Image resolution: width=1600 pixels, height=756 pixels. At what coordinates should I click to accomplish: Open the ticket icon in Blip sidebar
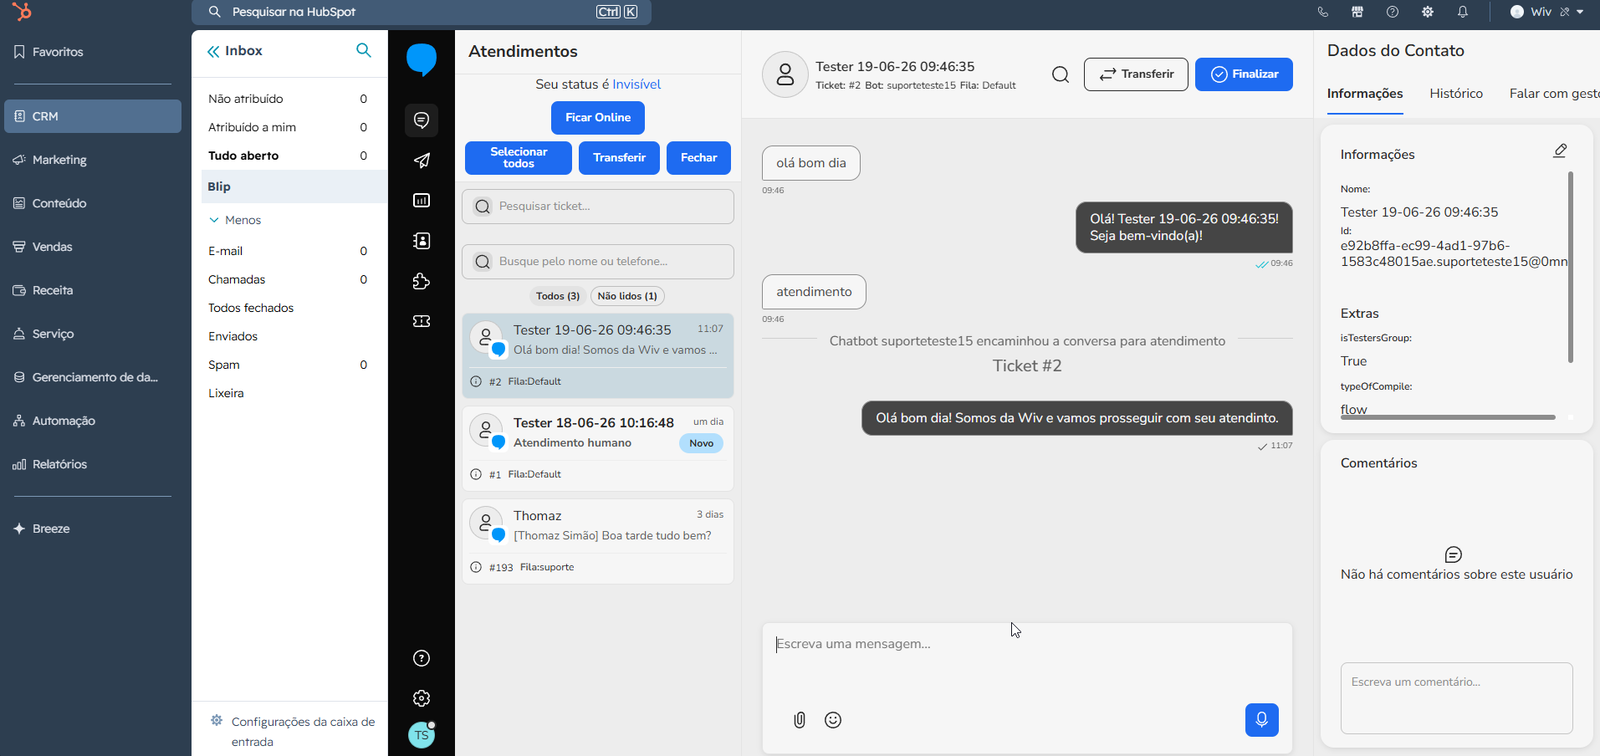422,321
